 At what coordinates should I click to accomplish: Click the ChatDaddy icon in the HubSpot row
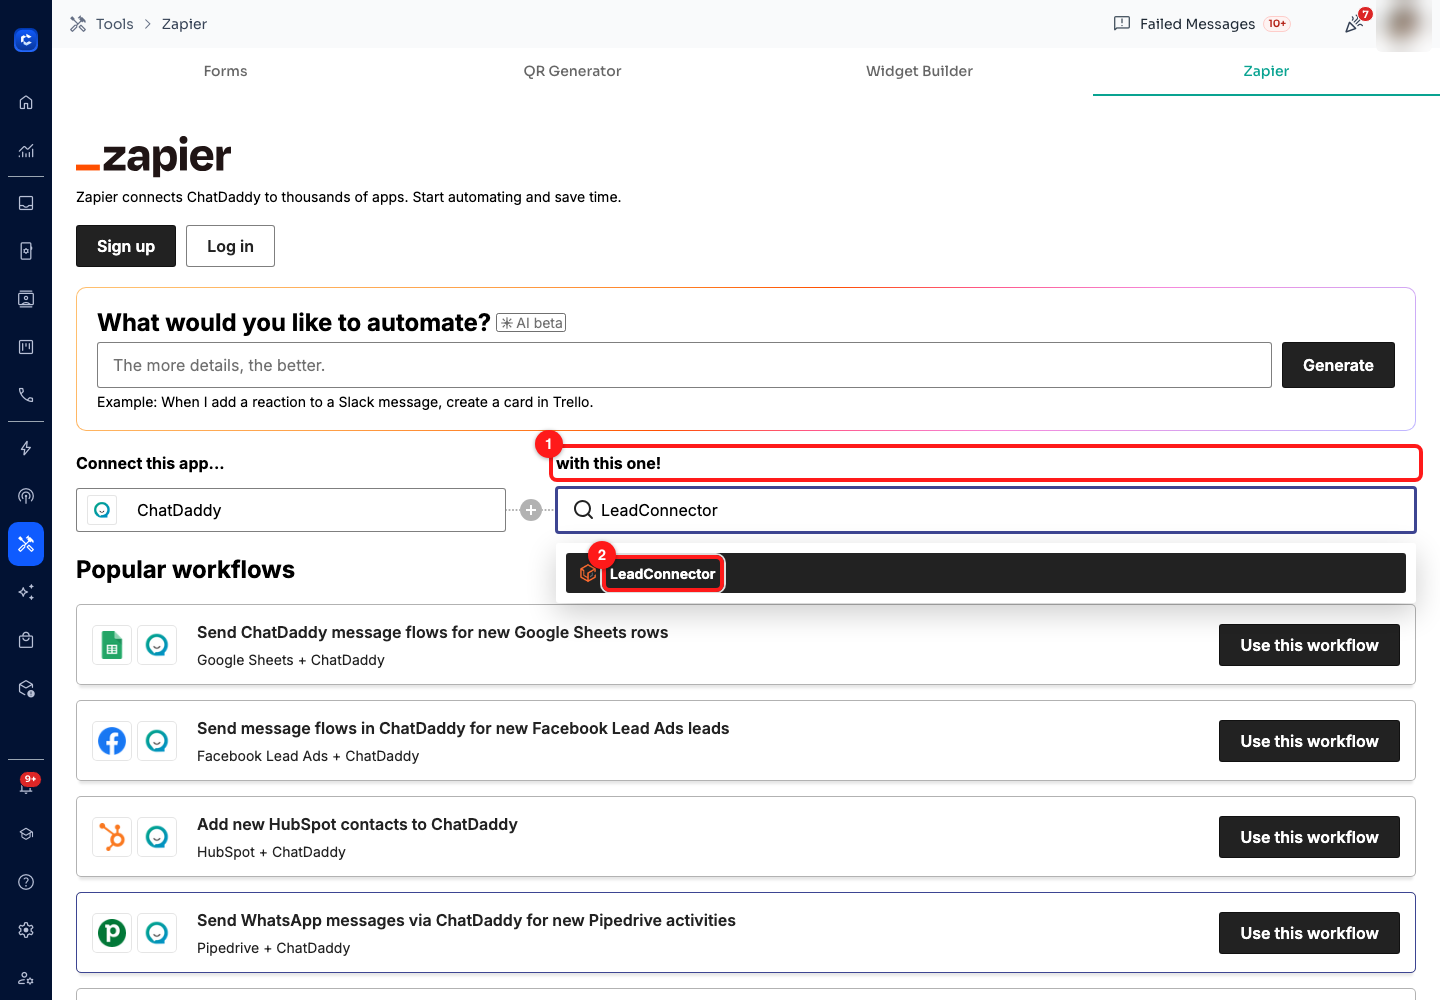coord(157,837)
